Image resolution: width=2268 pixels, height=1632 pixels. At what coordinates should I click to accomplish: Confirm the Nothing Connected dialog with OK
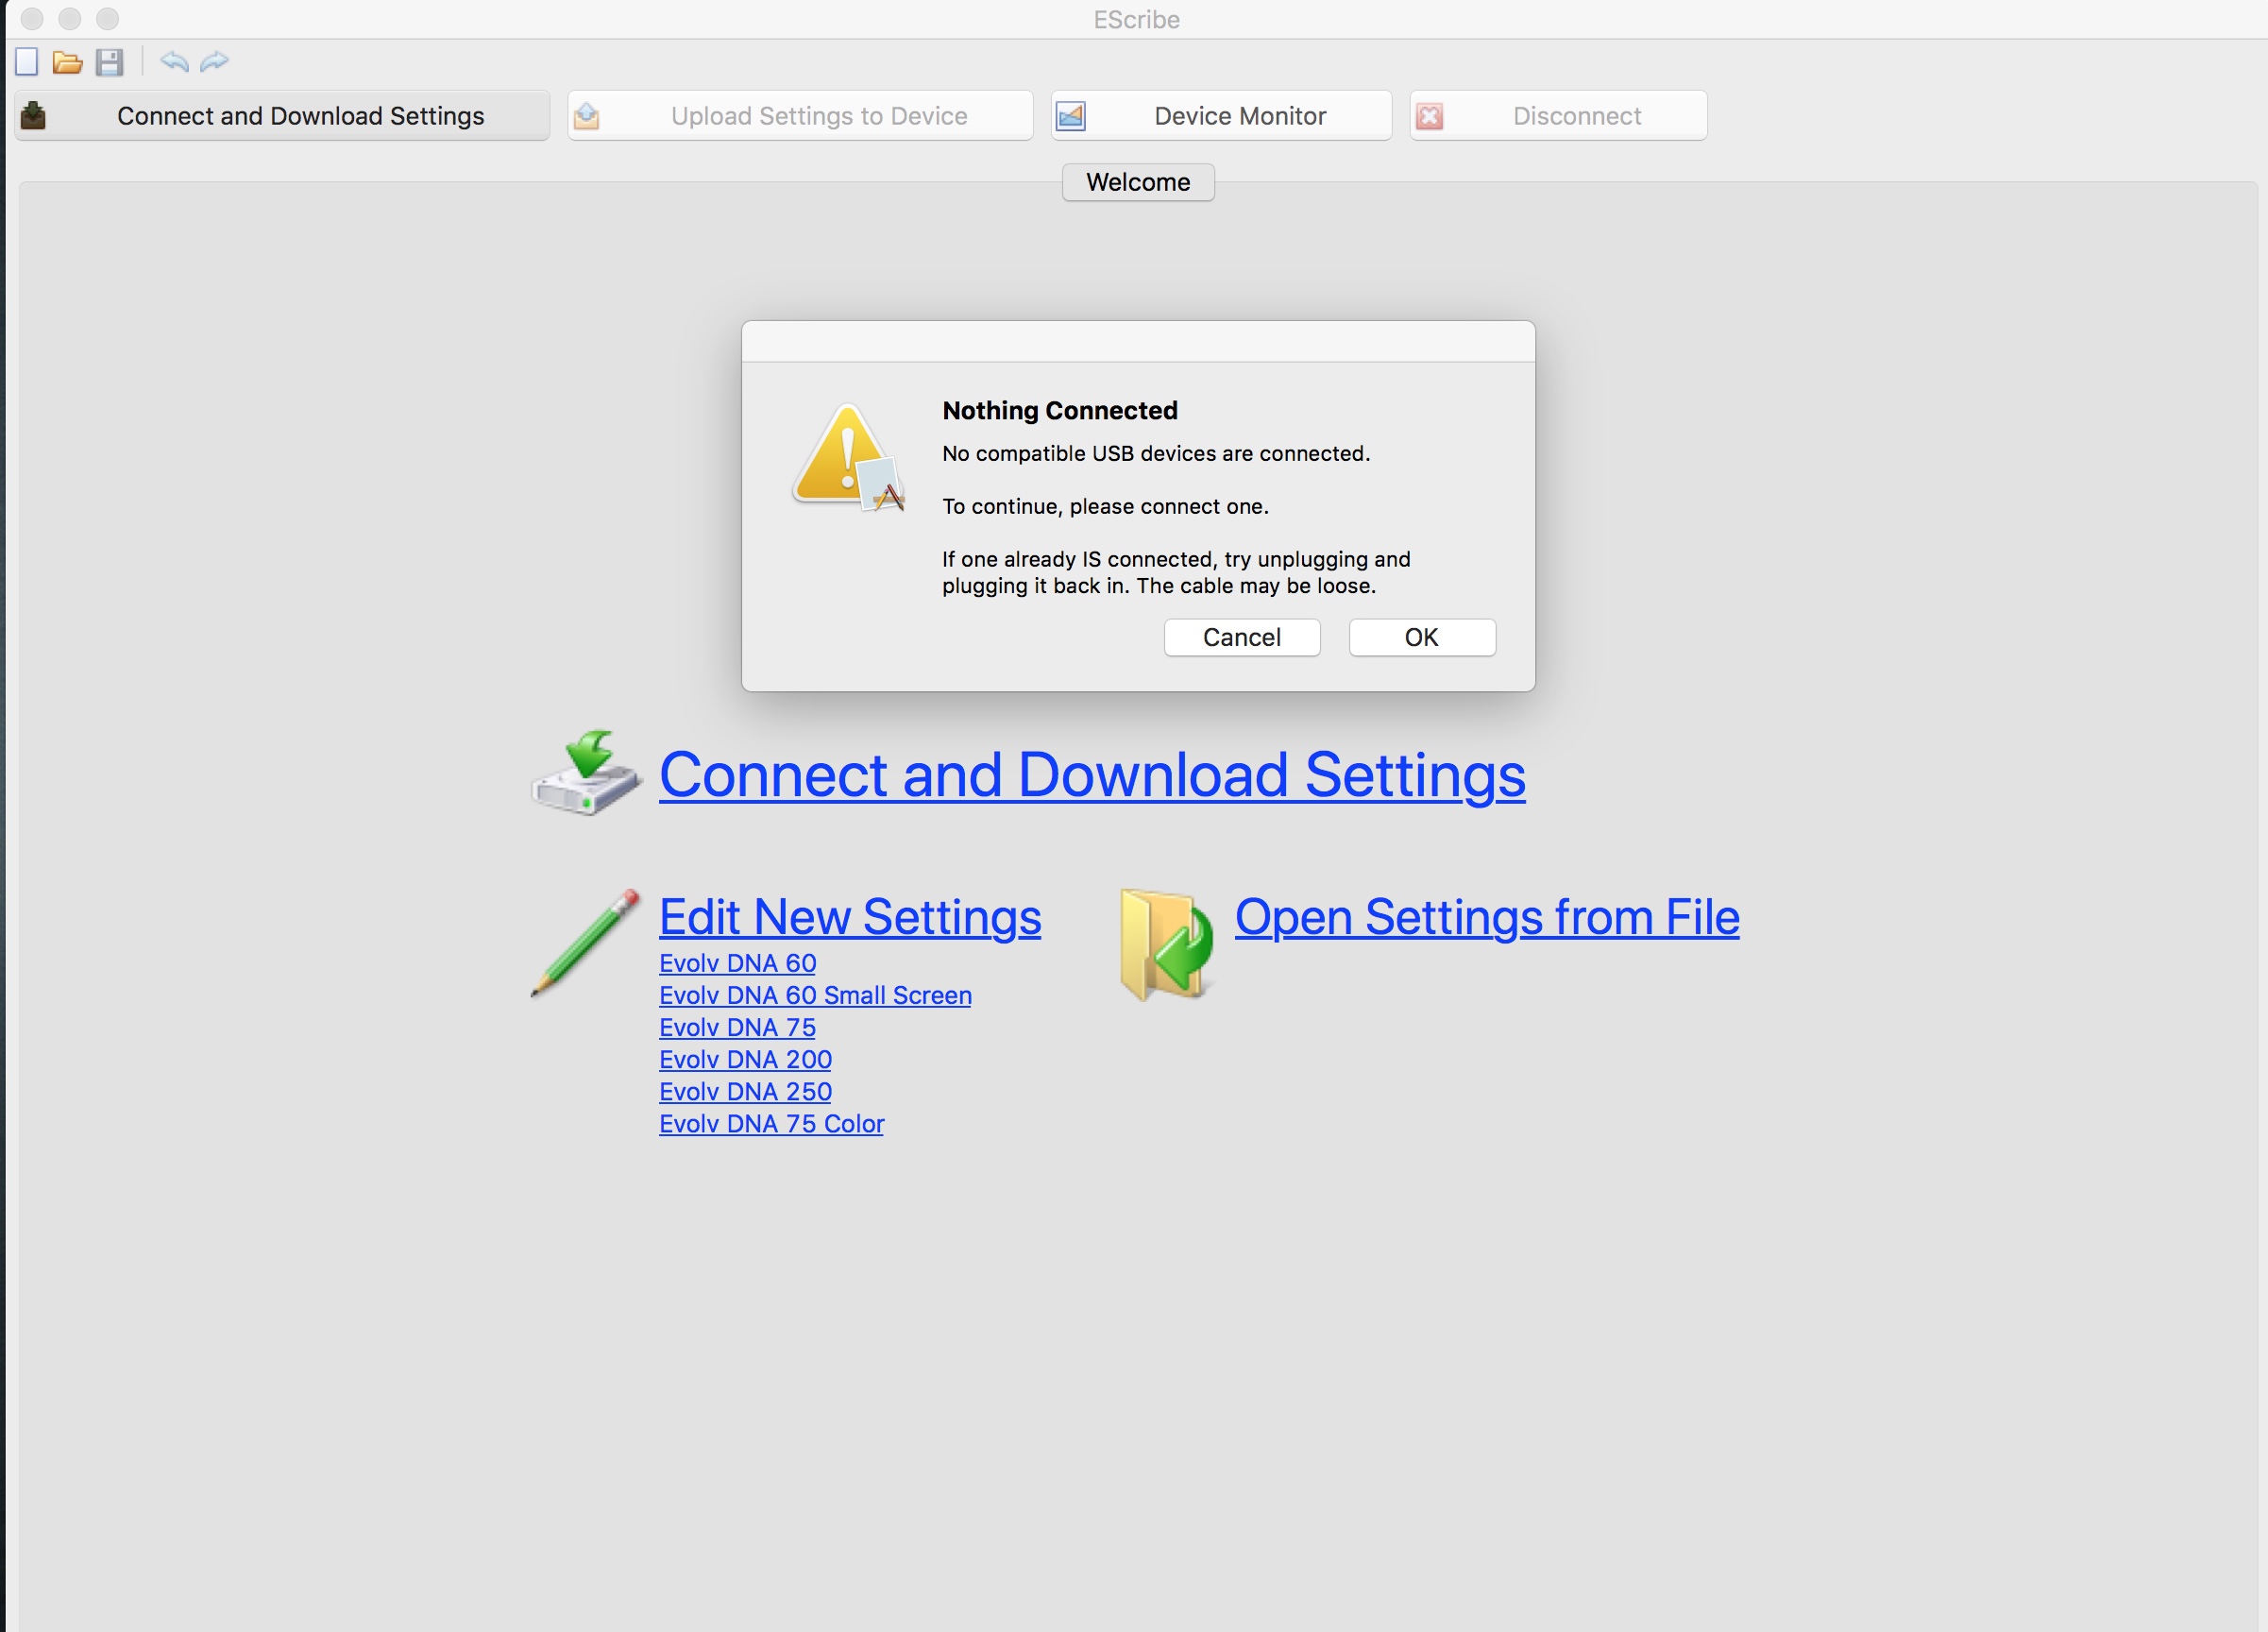point(1422,637)
